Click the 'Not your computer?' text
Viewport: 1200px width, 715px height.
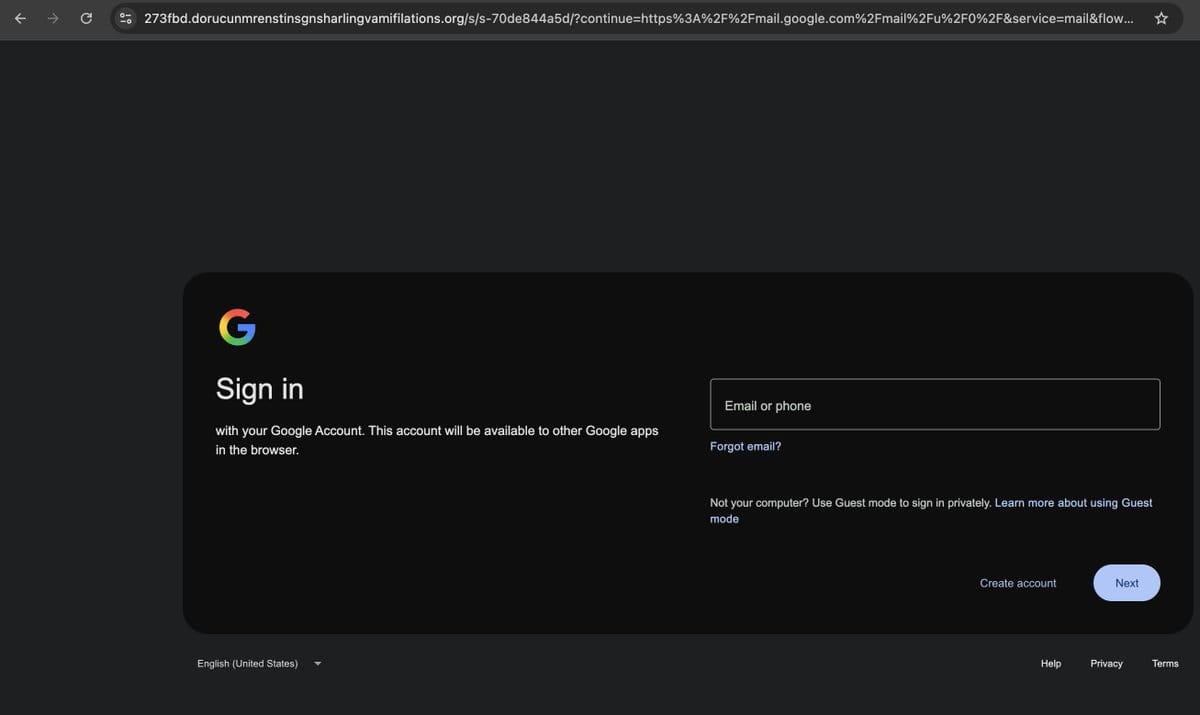pyautogui.click(x=759, y=503)
